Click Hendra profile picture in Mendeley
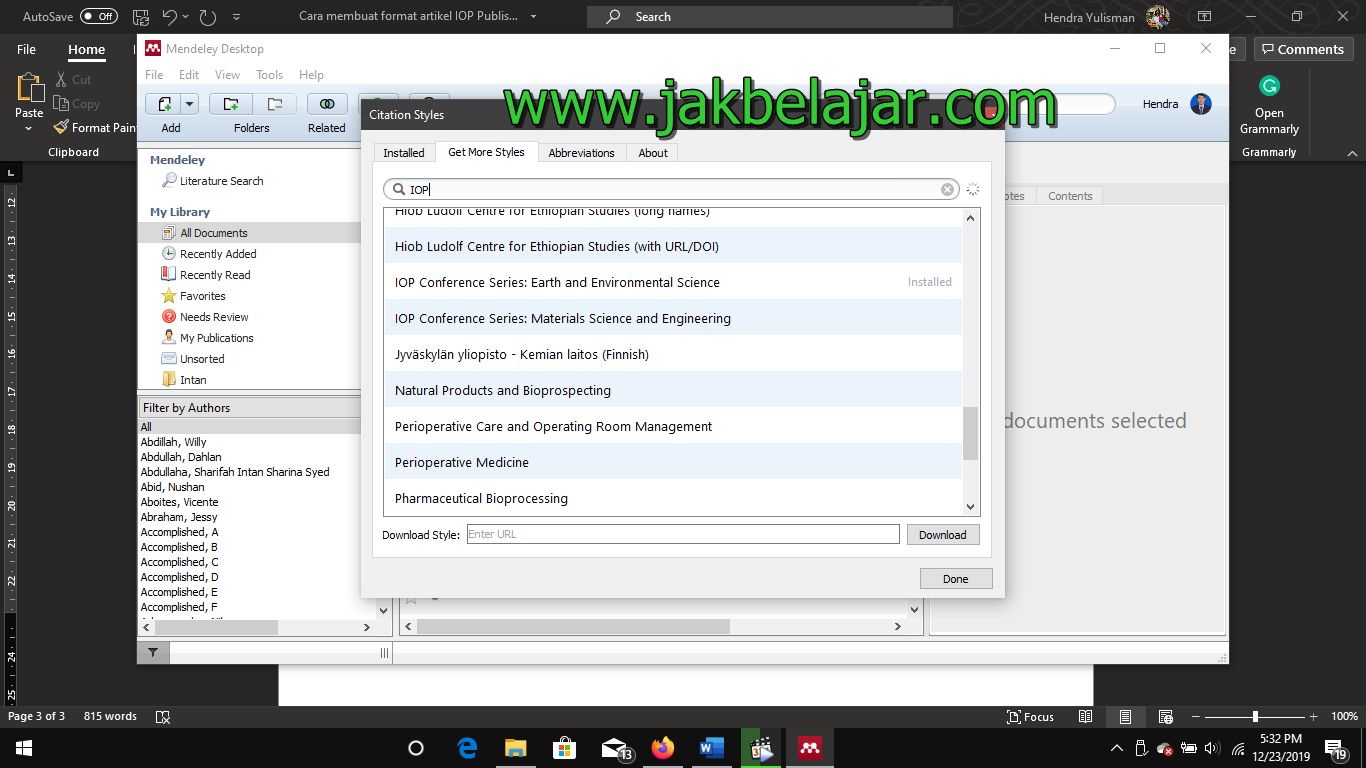This screenshot has height=768, width=1366. [1201, 104]
